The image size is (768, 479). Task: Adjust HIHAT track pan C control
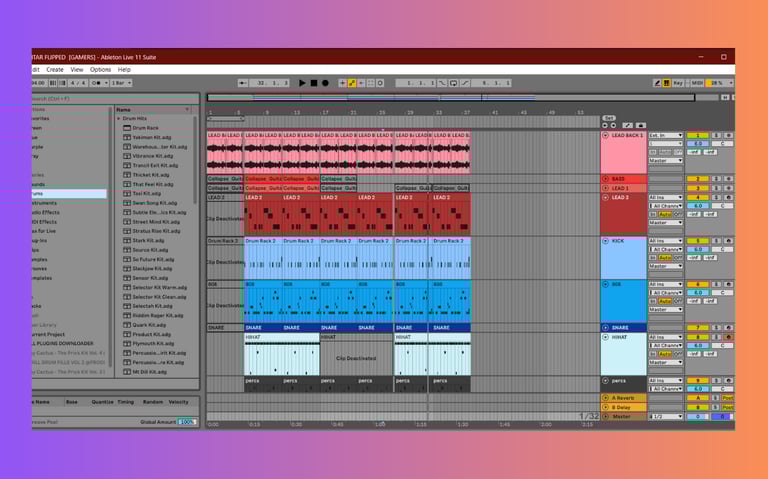pos(722,346)
